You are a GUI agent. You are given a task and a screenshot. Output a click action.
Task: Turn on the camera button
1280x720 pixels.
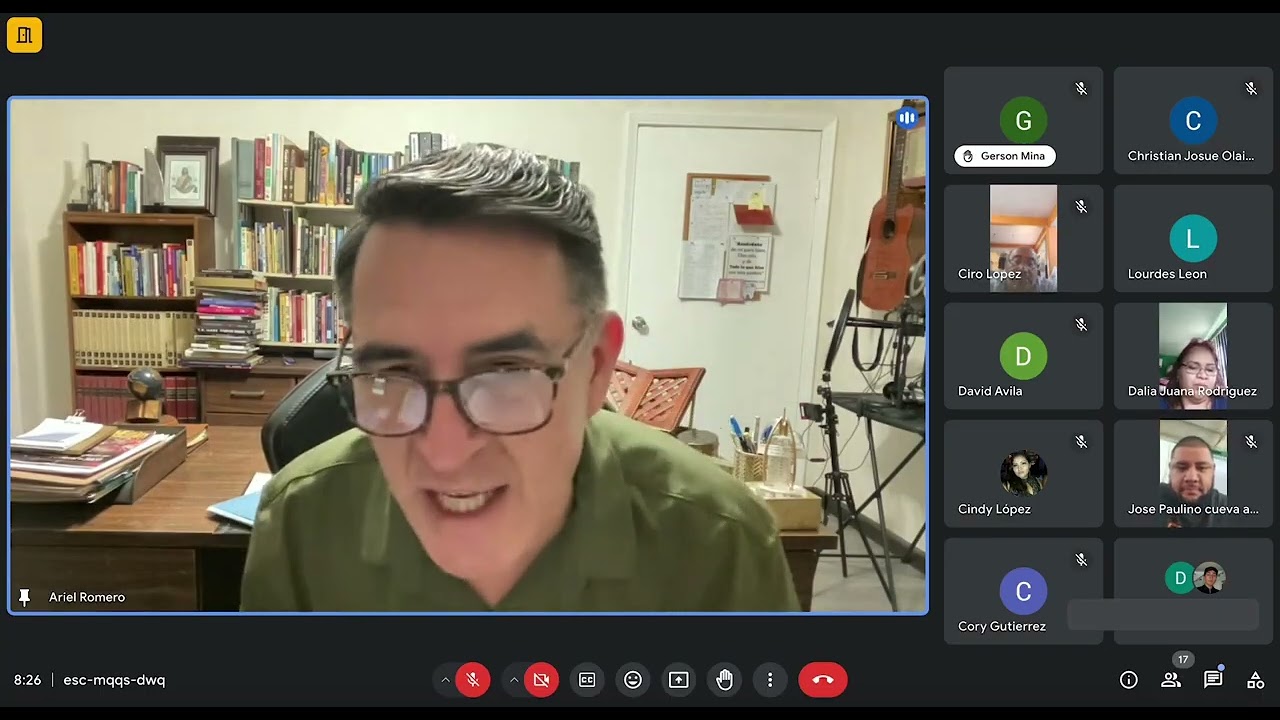[x=541, y=680]
